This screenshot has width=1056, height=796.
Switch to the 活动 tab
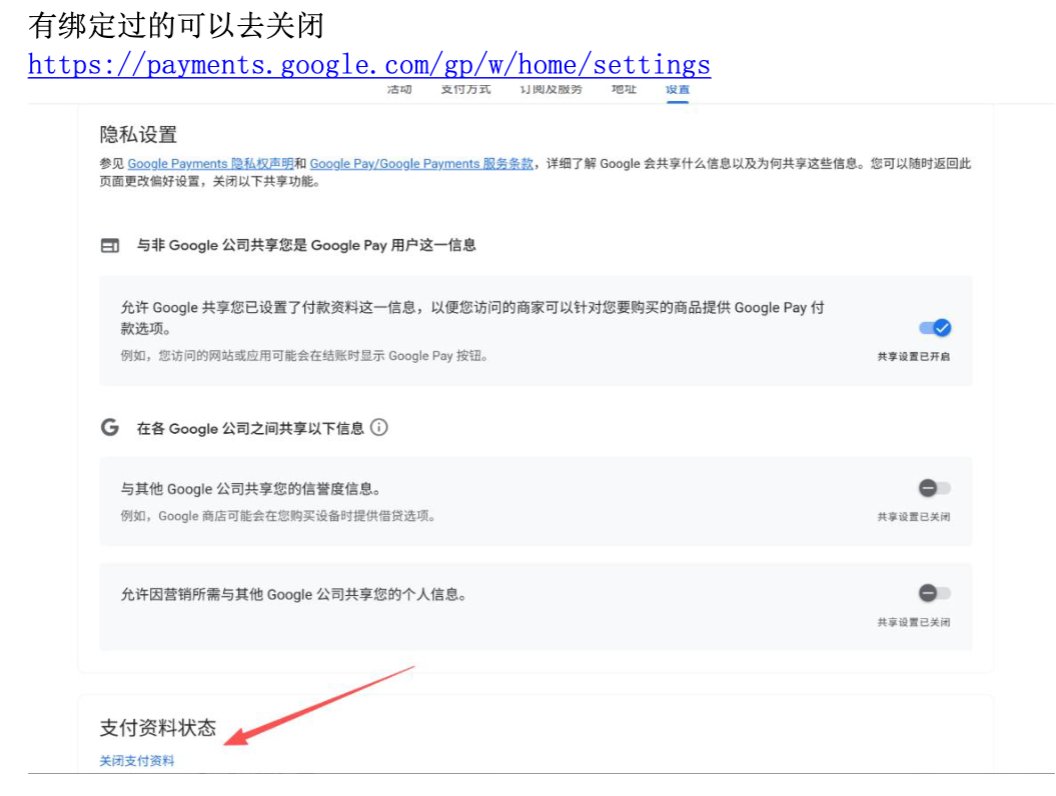(399, 90)
